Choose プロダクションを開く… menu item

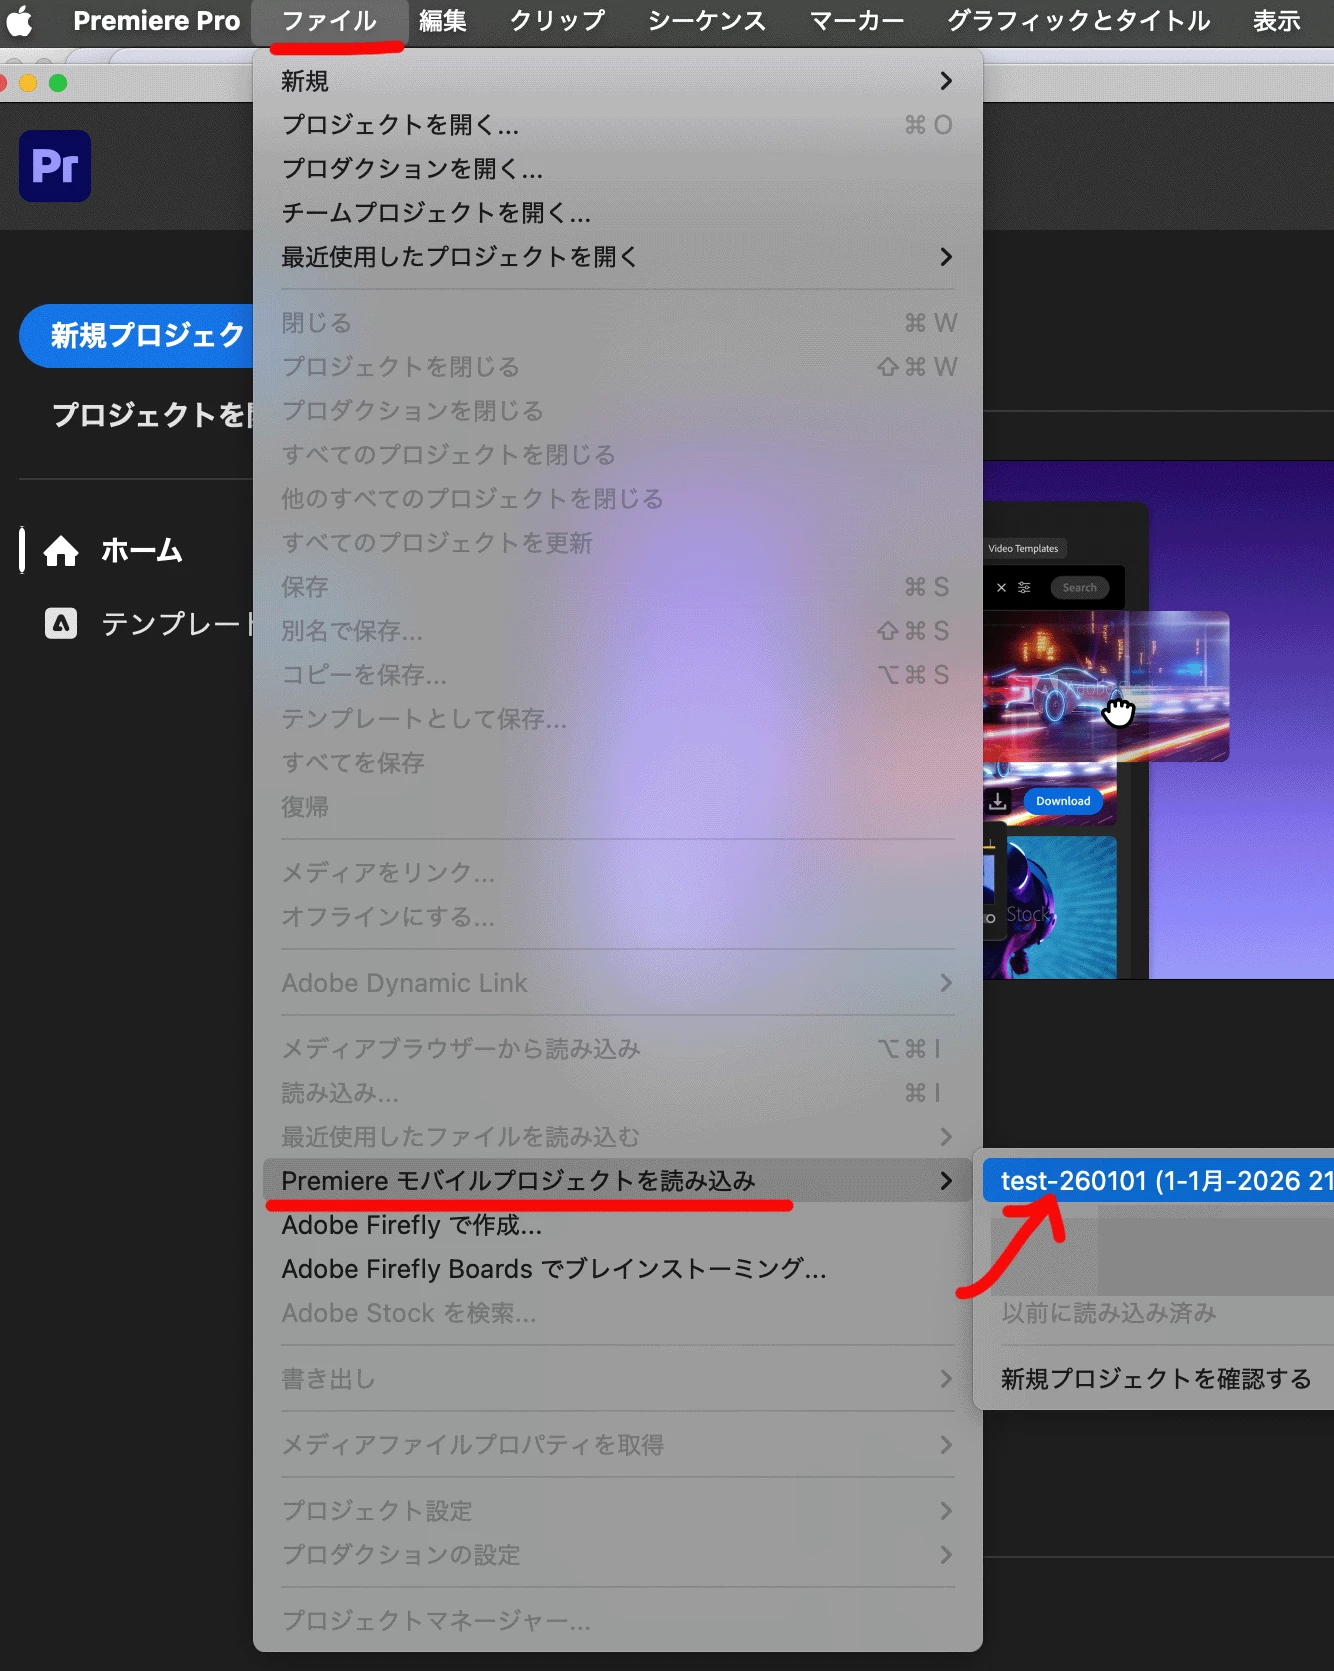(x=617, y=169)
